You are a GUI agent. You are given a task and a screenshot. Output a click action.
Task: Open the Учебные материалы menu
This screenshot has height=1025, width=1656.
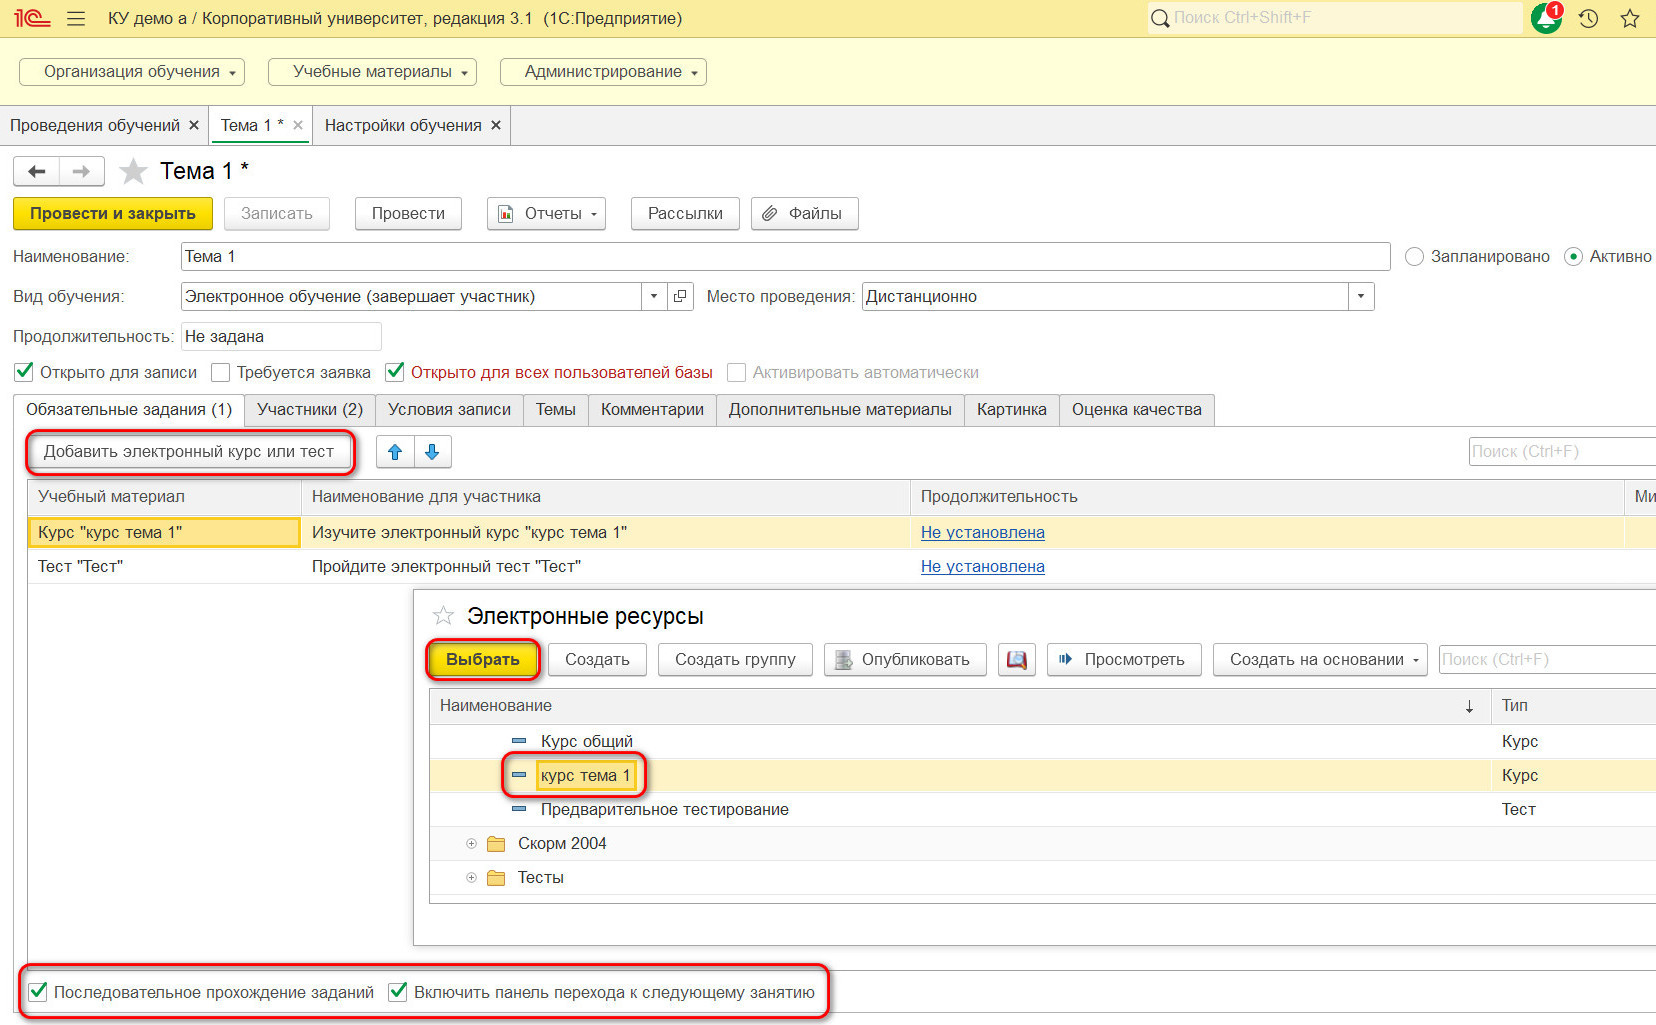click(372, 72)
